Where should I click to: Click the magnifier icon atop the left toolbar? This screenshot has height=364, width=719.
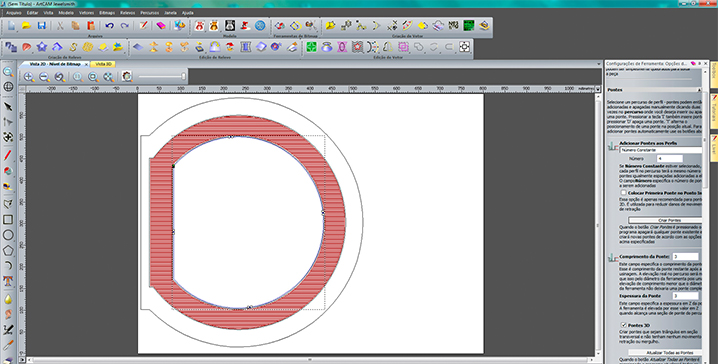(8, 72)
